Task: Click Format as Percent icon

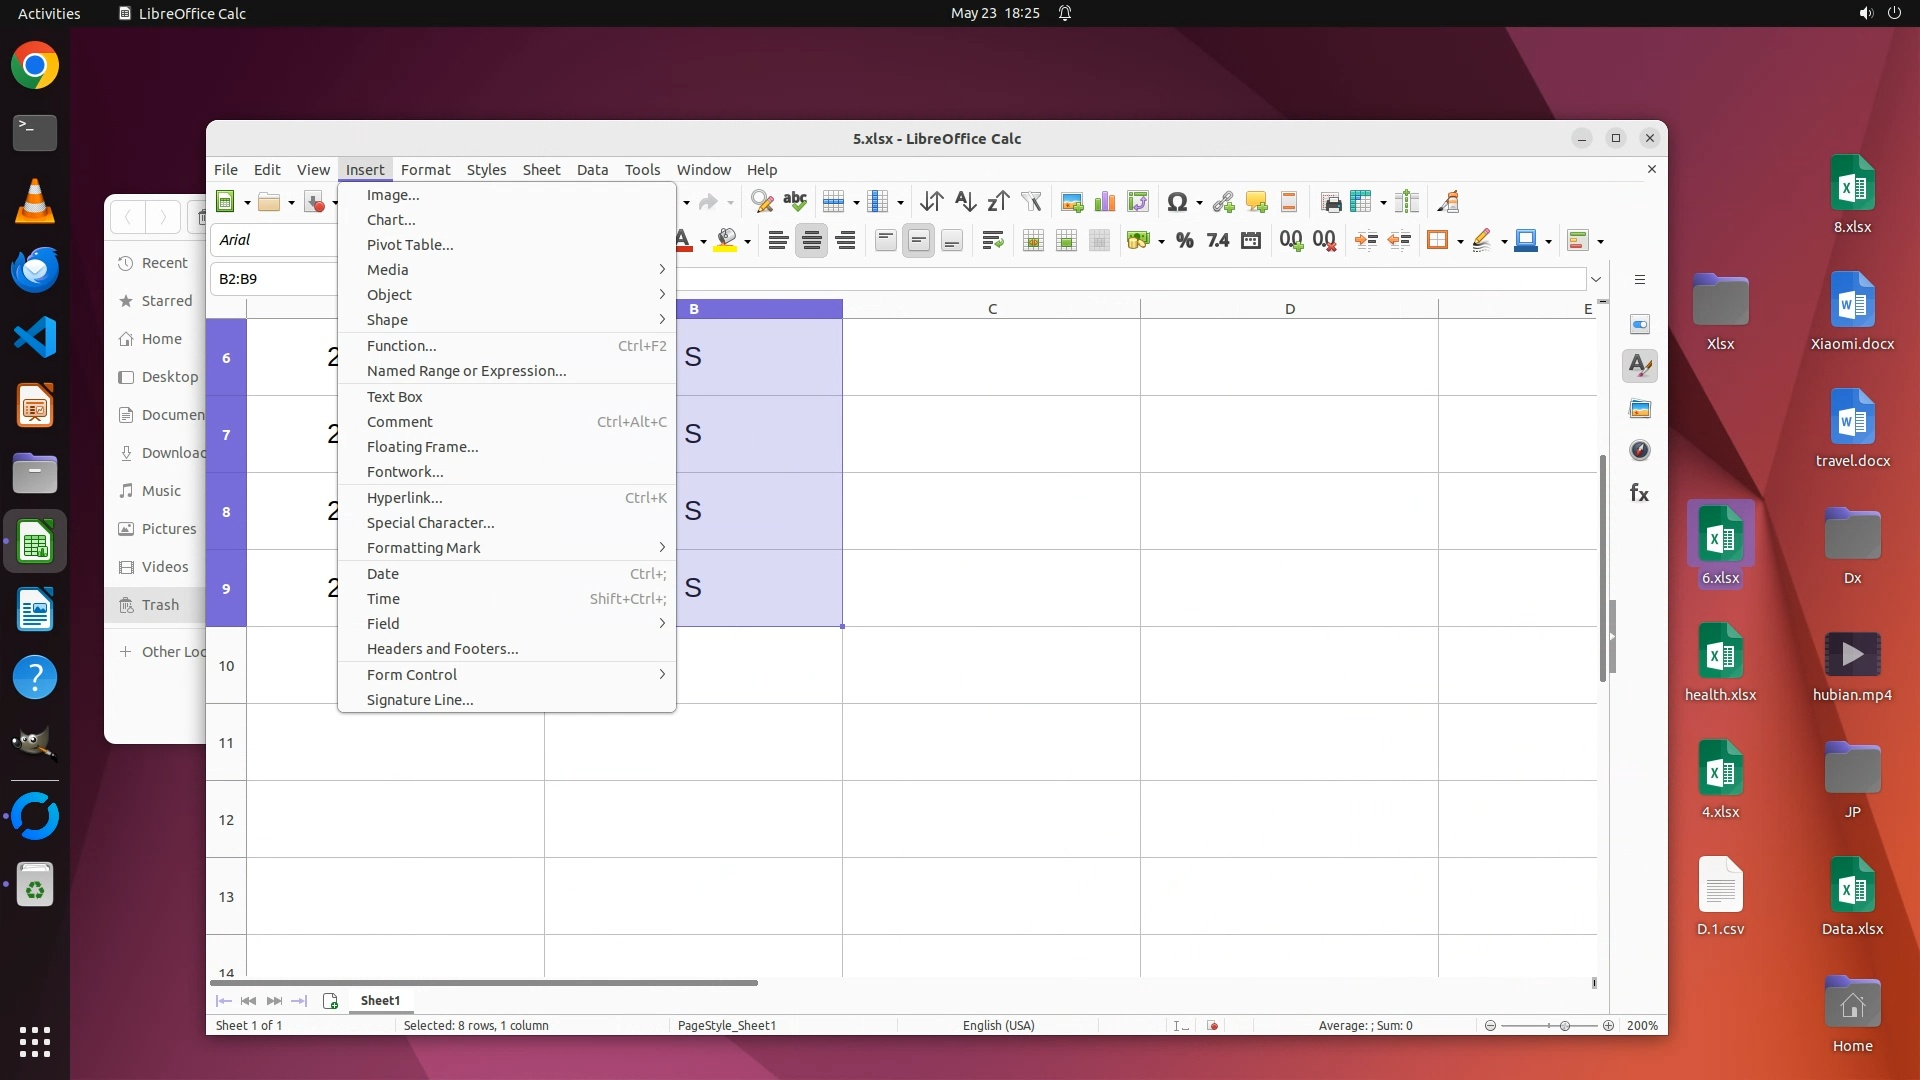Action: pos(1185,240)
